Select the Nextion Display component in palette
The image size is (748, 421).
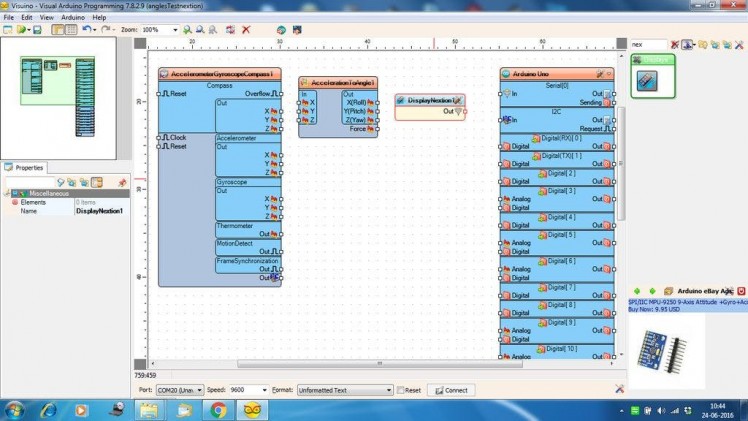[647, 81]
